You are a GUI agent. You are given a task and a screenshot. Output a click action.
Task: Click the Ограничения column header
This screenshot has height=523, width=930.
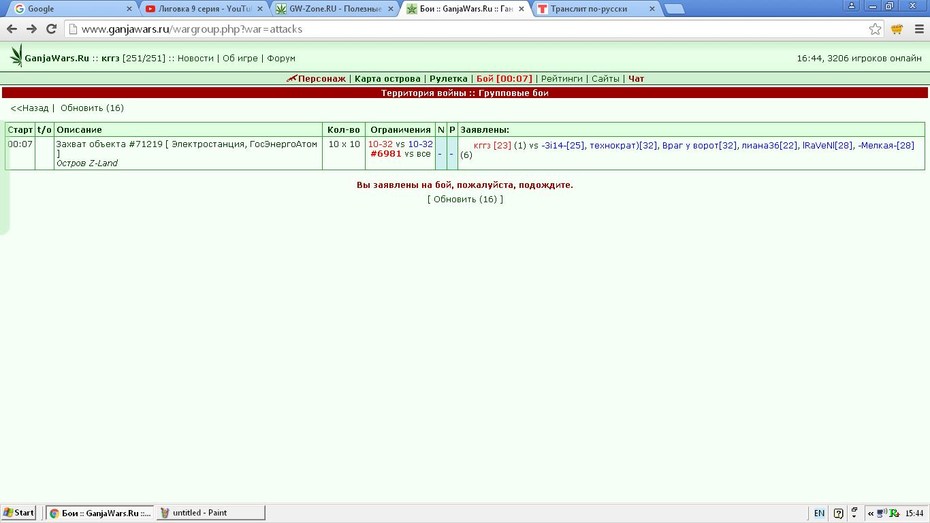click(x=400, y=130)
